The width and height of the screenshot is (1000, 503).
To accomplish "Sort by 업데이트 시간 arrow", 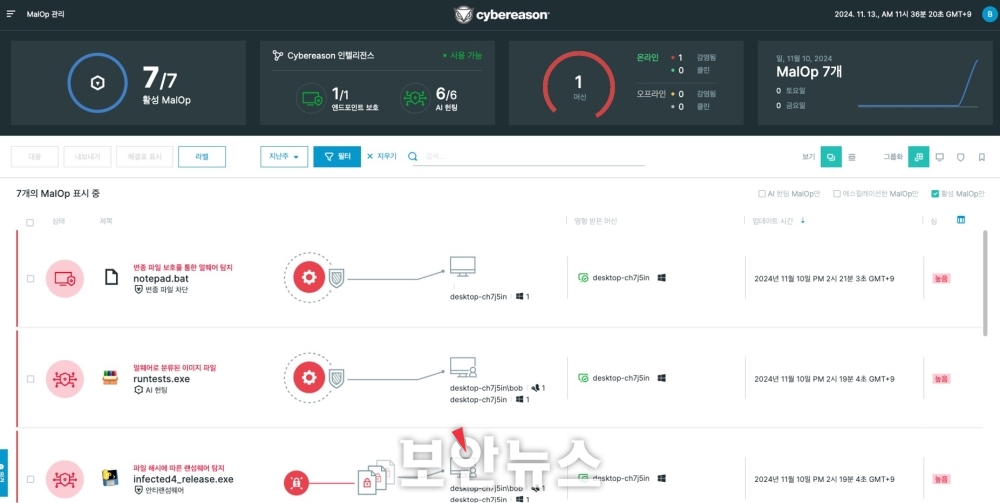I will pos(803,221).
